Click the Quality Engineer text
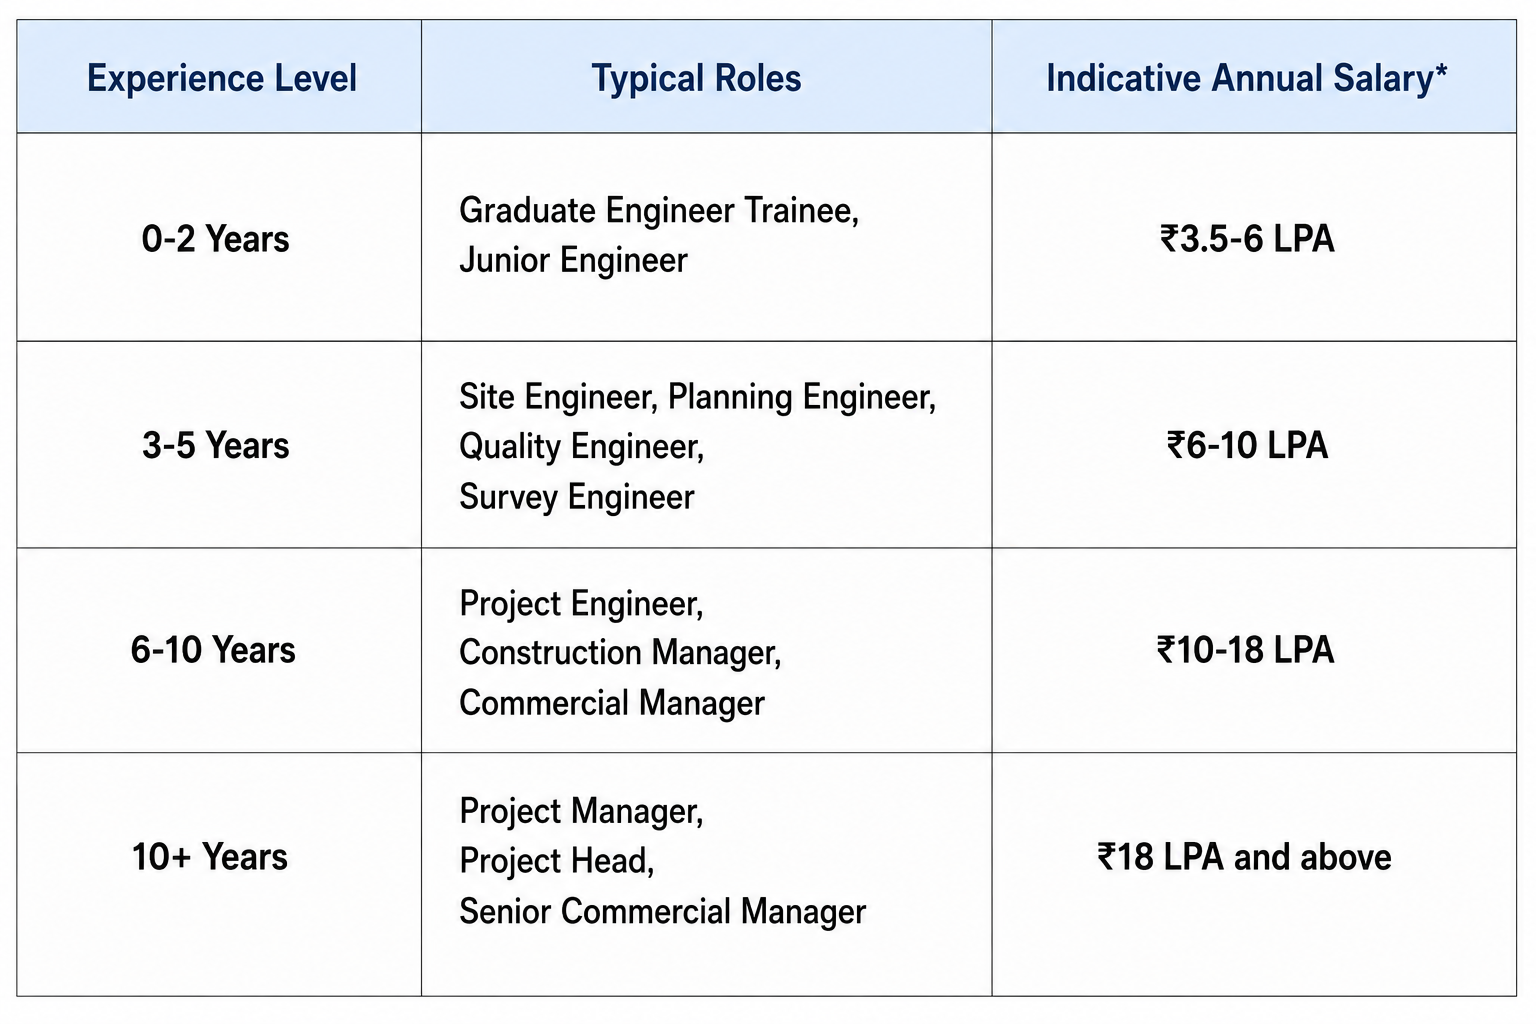 pos(582,447)
